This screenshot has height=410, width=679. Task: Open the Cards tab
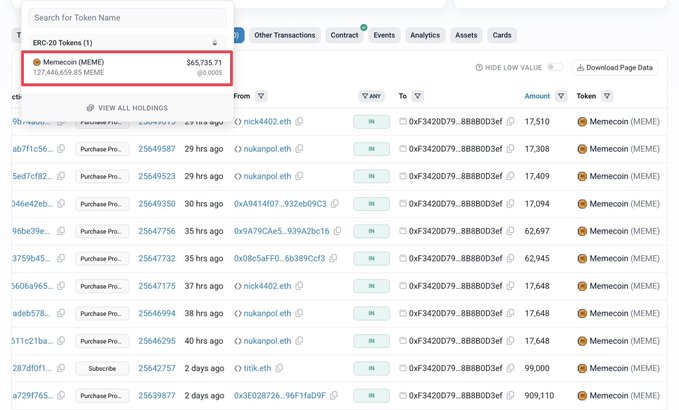pyautogui.click(x=502, y=35)
